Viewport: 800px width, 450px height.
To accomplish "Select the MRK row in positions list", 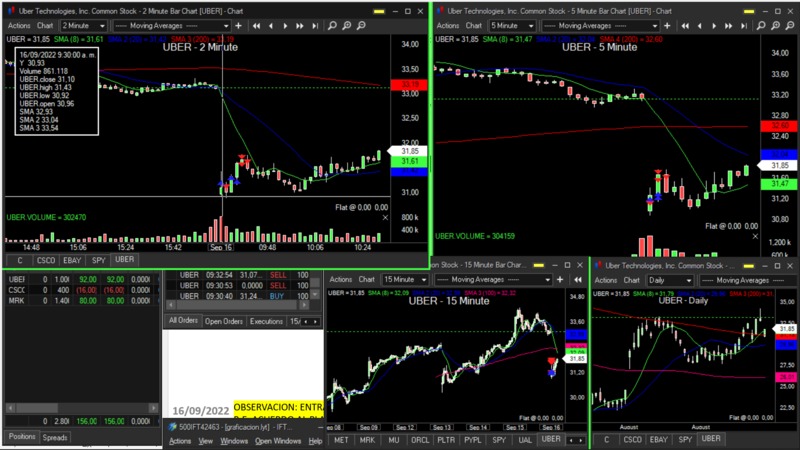I will pyautogui.click(x=18, y=300).
